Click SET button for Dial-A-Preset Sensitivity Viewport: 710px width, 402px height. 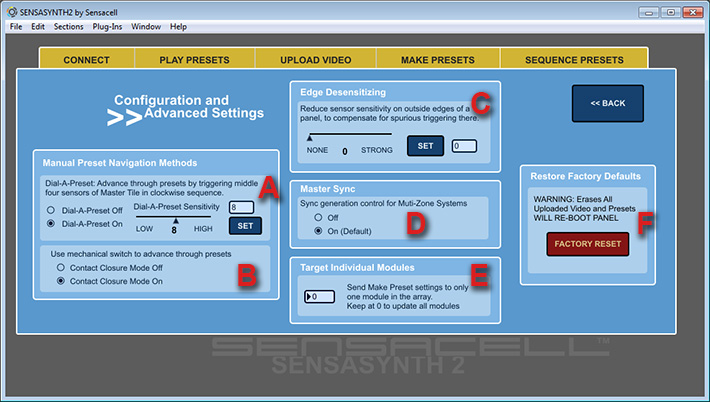click(x=245, y=226)
